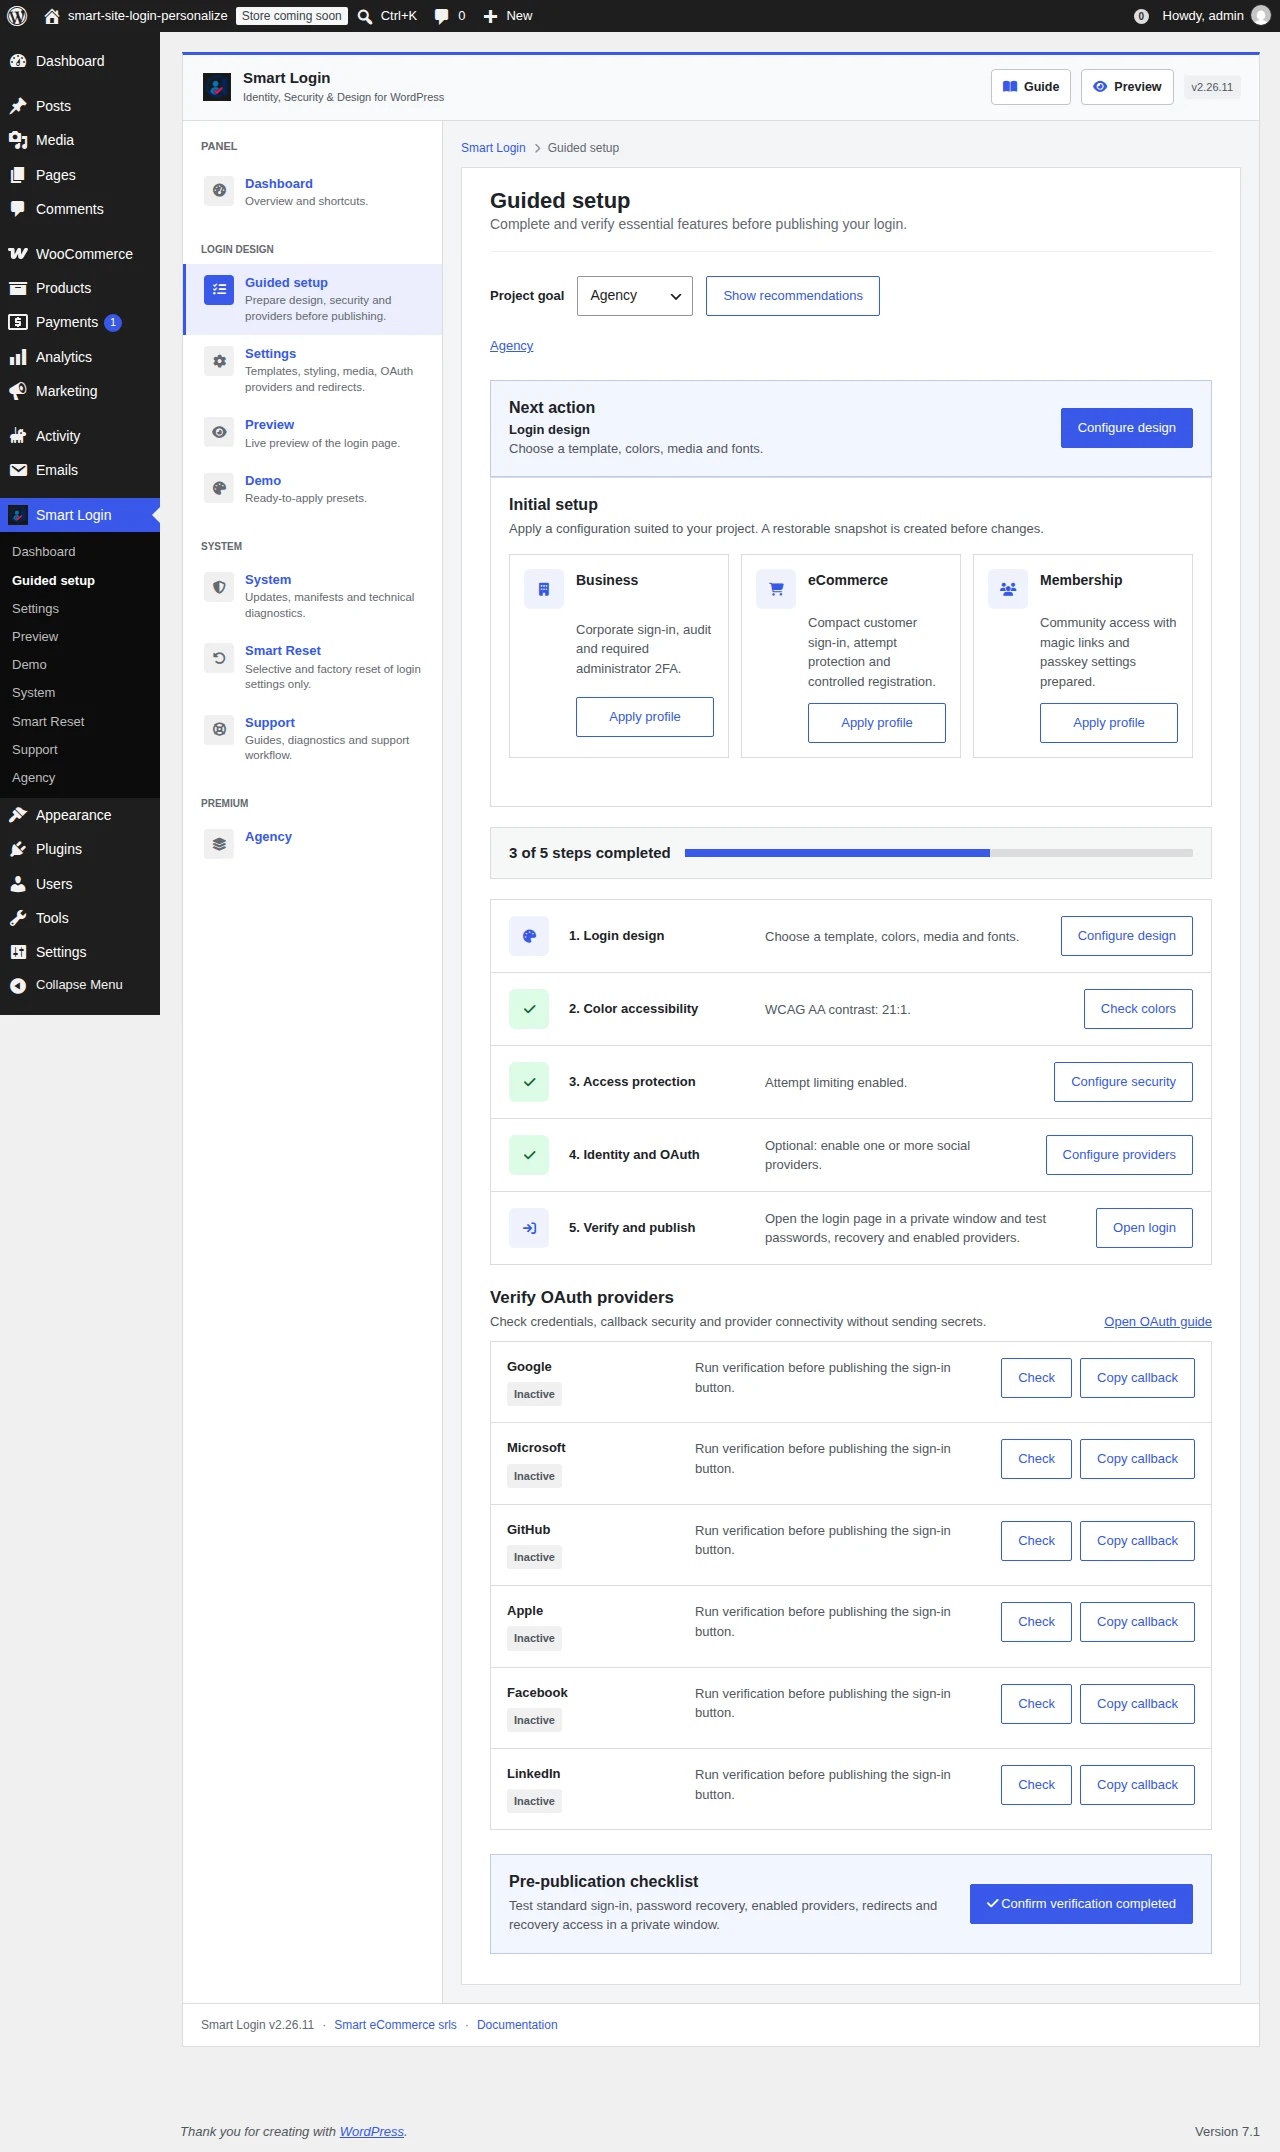Open Appearance in the admin menu

coord(80,815)
